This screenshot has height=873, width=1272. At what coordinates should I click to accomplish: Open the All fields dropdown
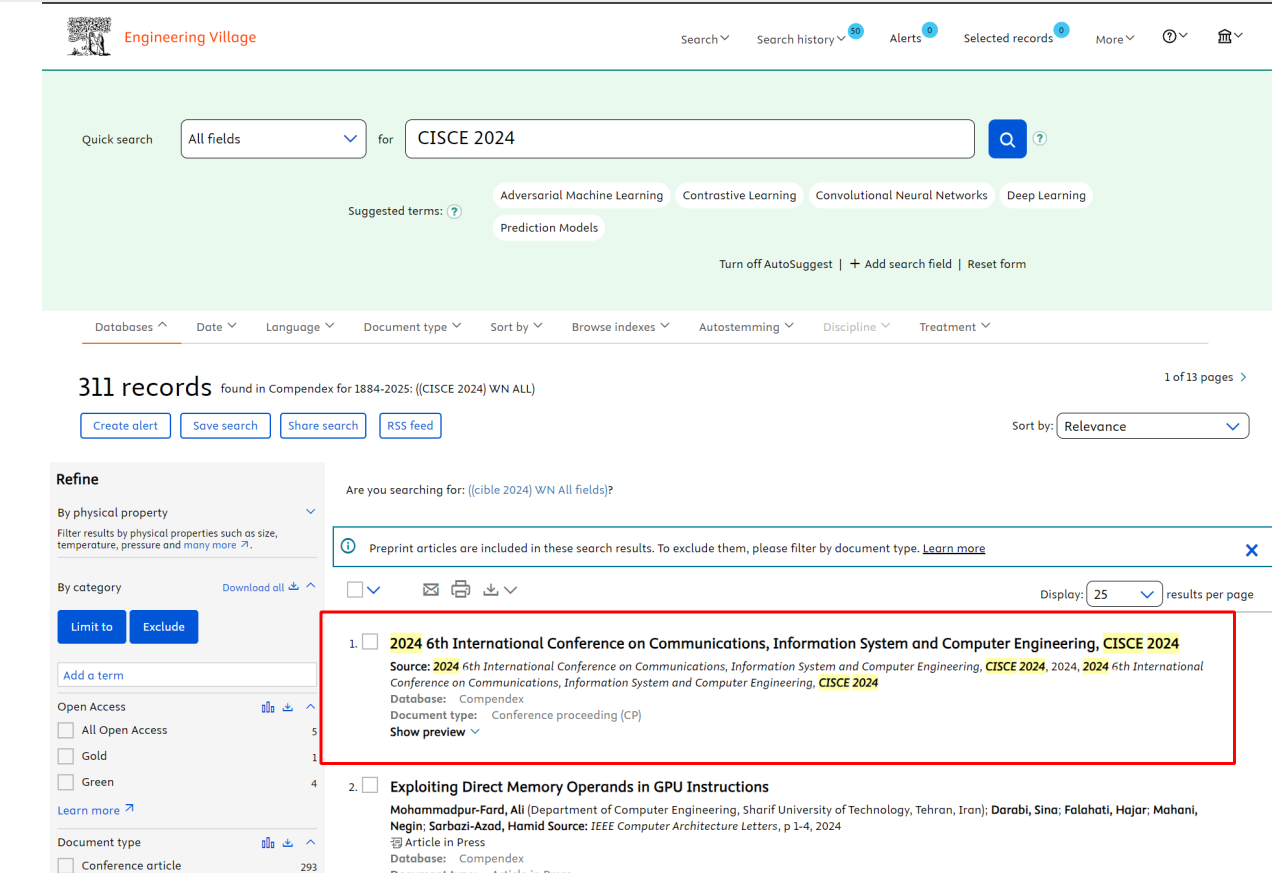tap(273, 139)
